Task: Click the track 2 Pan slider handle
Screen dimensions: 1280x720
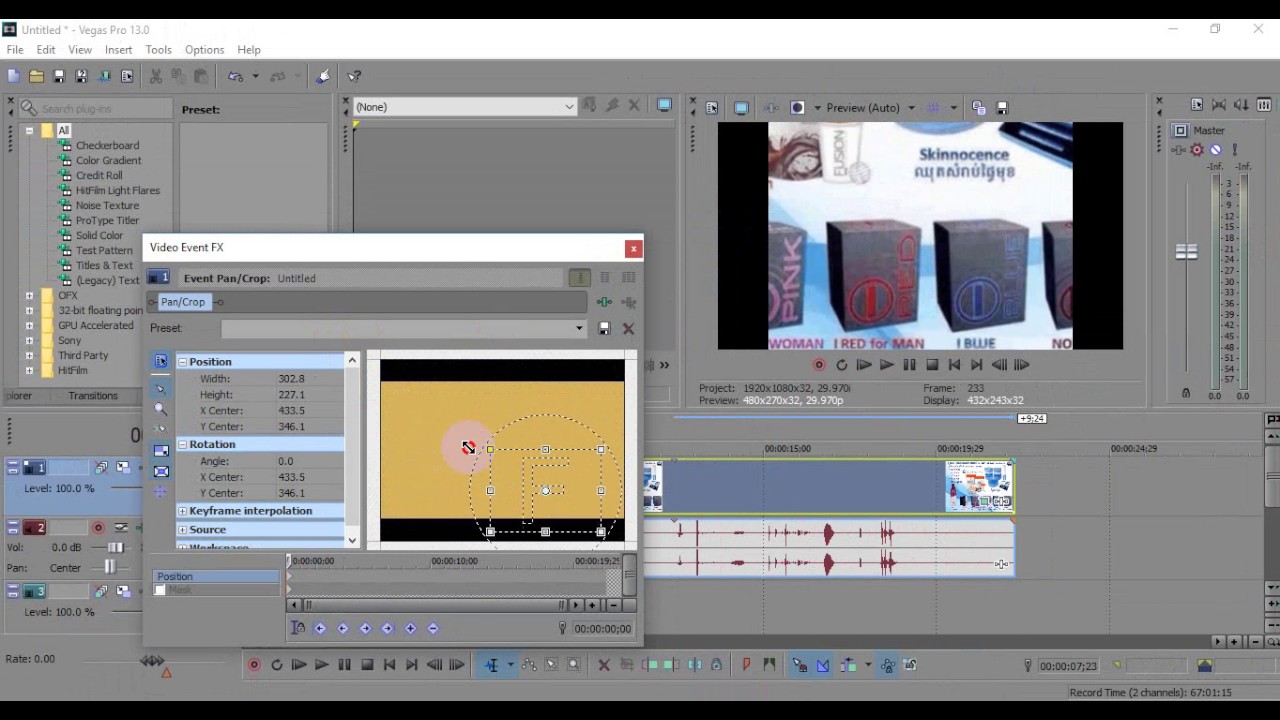Action: coord(110,568)
